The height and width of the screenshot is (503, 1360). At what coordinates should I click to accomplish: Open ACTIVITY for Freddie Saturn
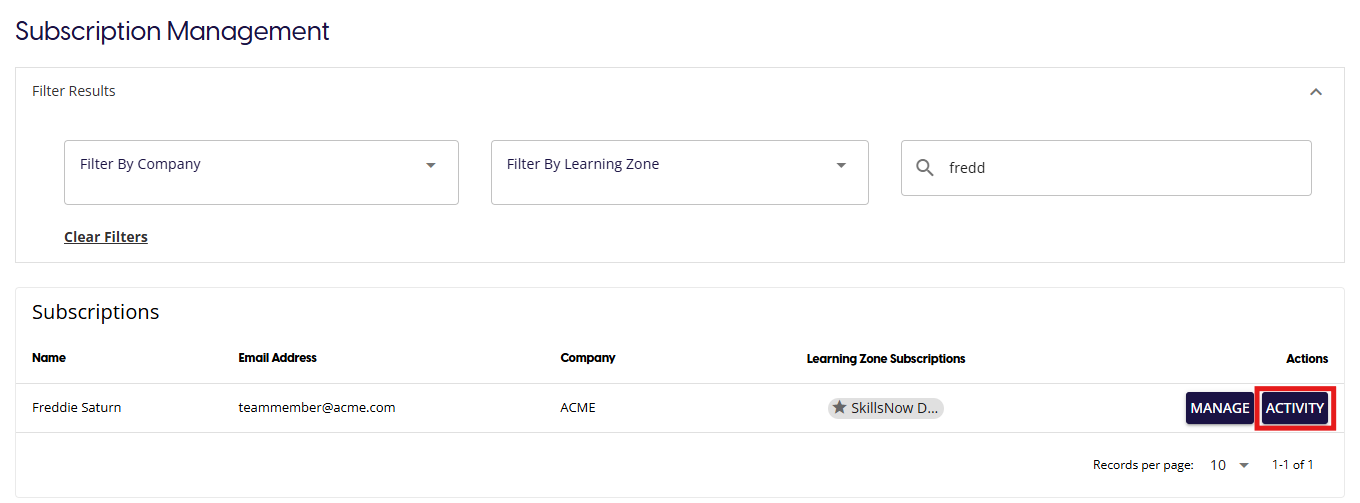click(x=1294, y=408)
